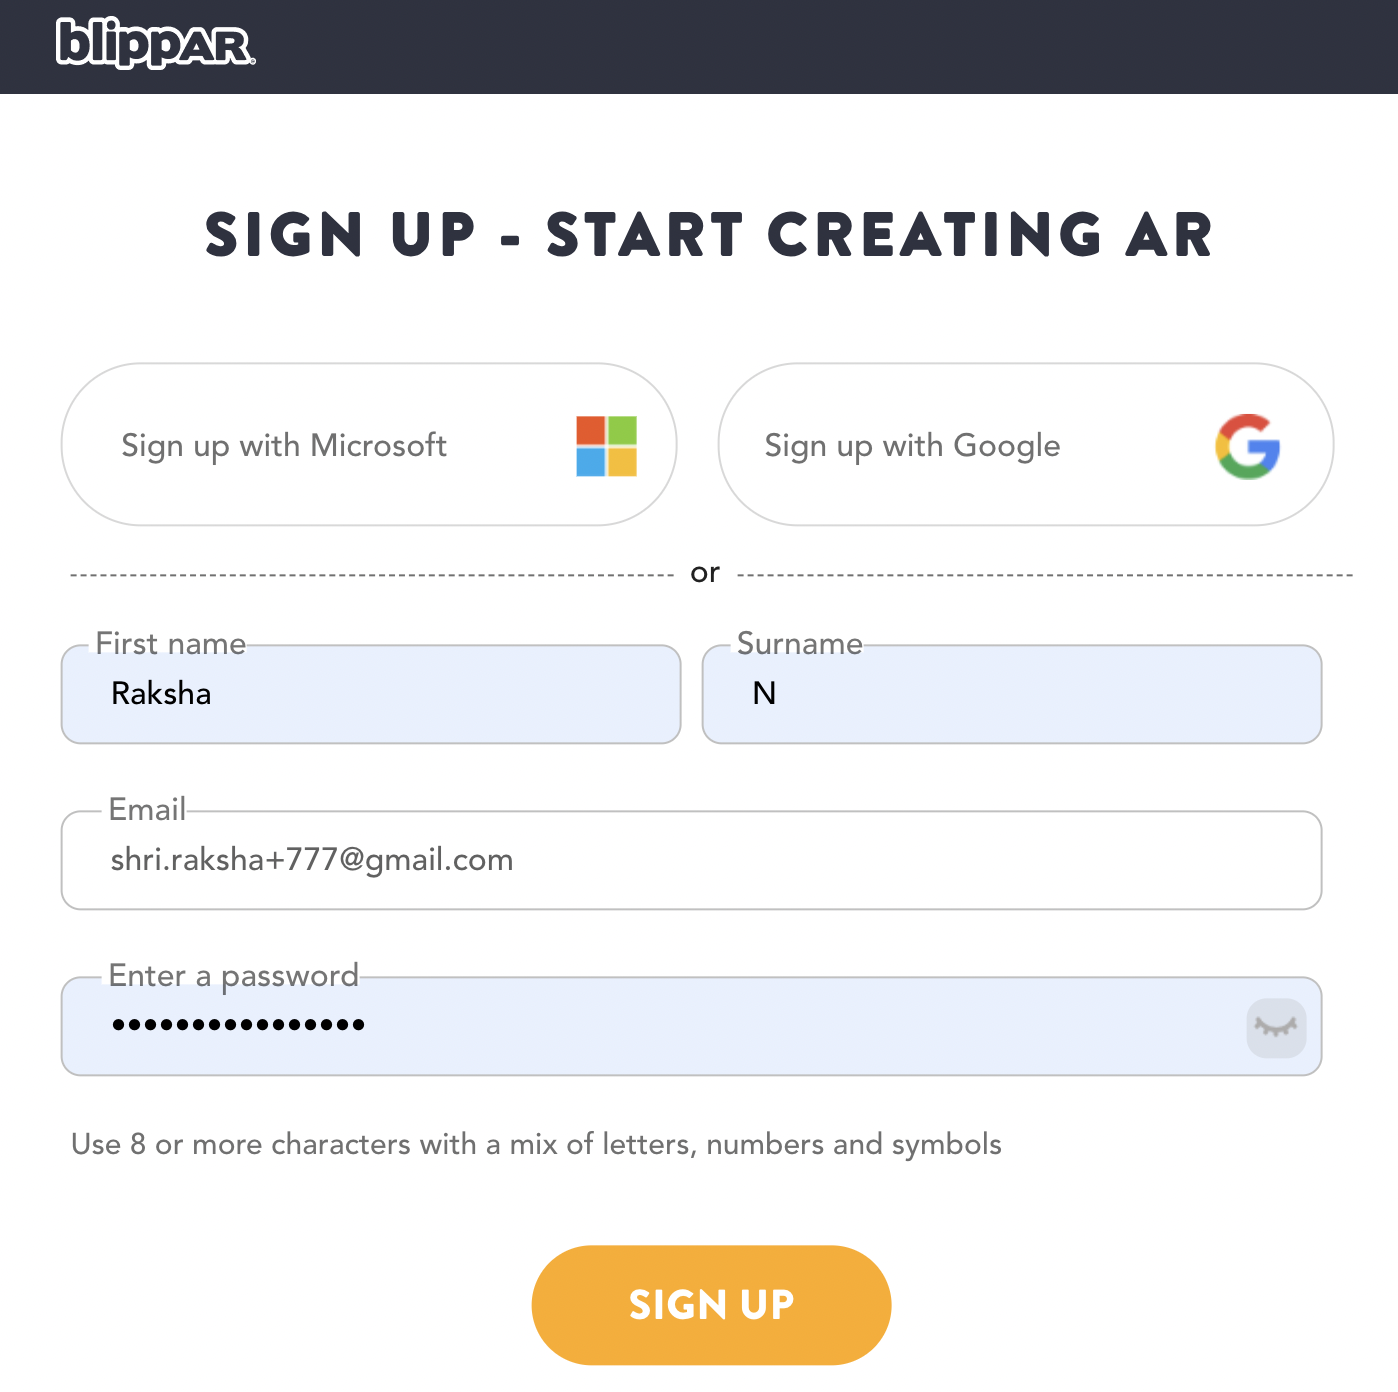1398x1392 pixels.
Task: Click the Surname floating label
Action: 800,643
